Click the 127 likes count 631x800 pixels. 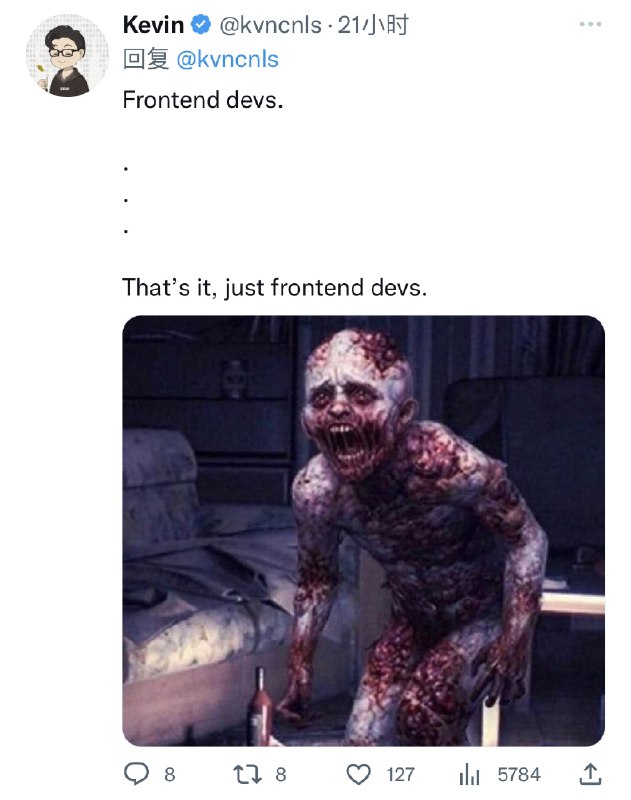point(400,774)
